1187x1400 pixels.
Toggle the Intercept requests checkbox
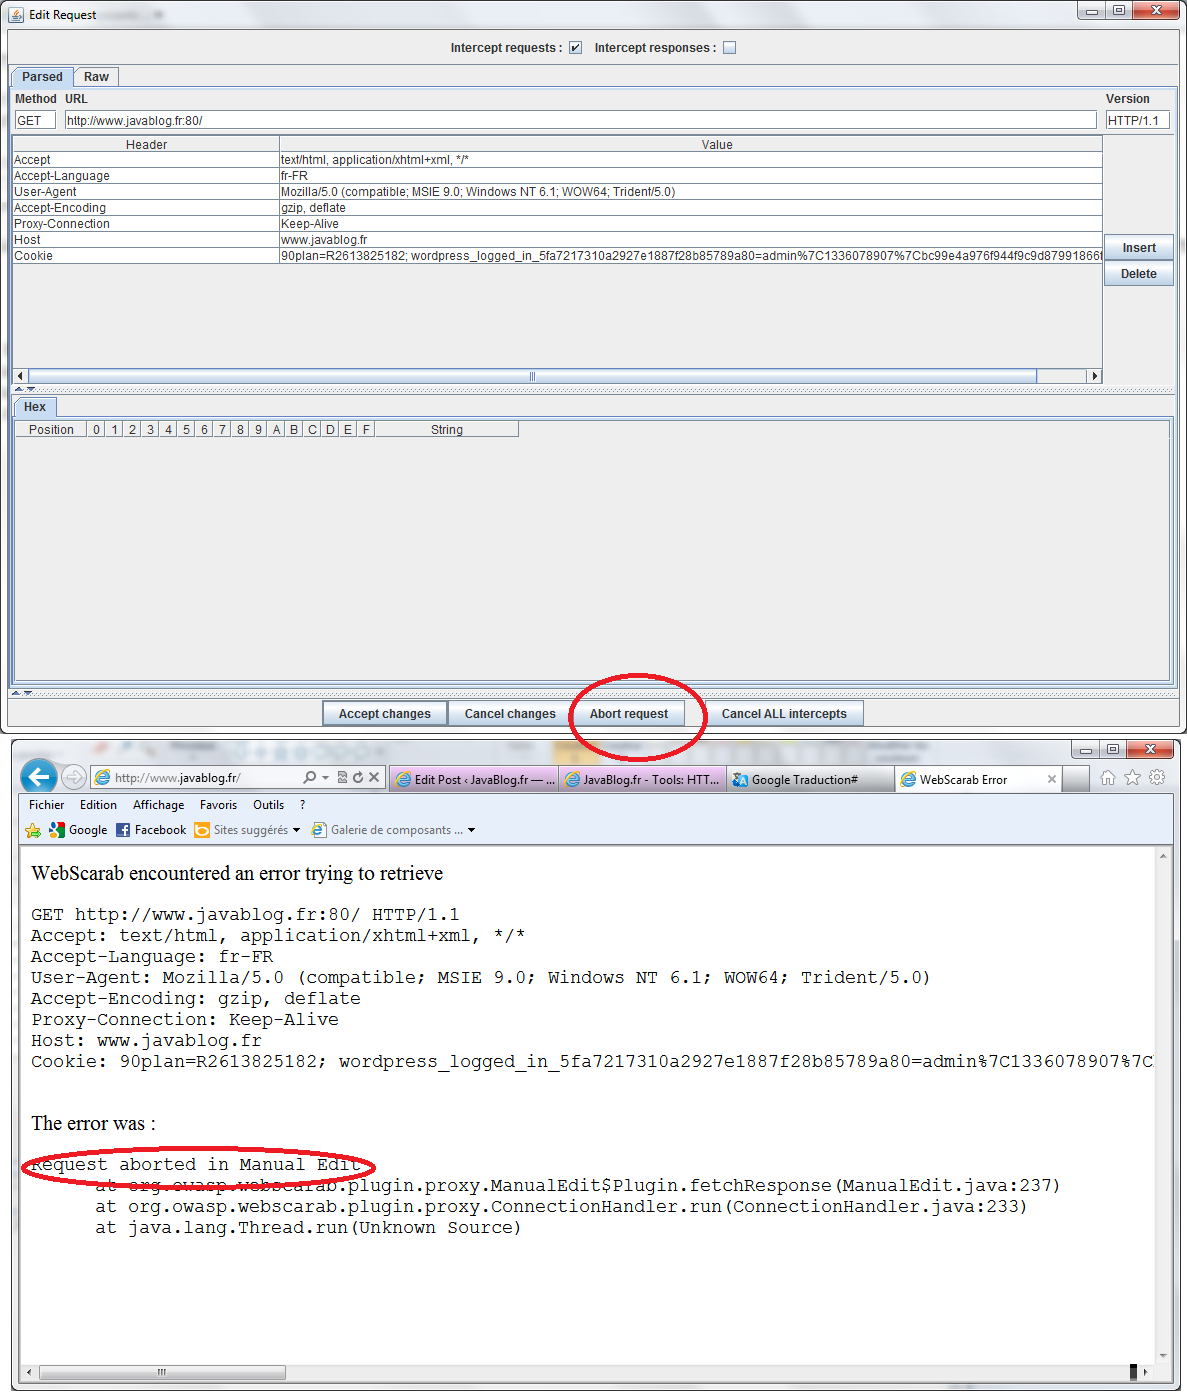pos(575,48)
